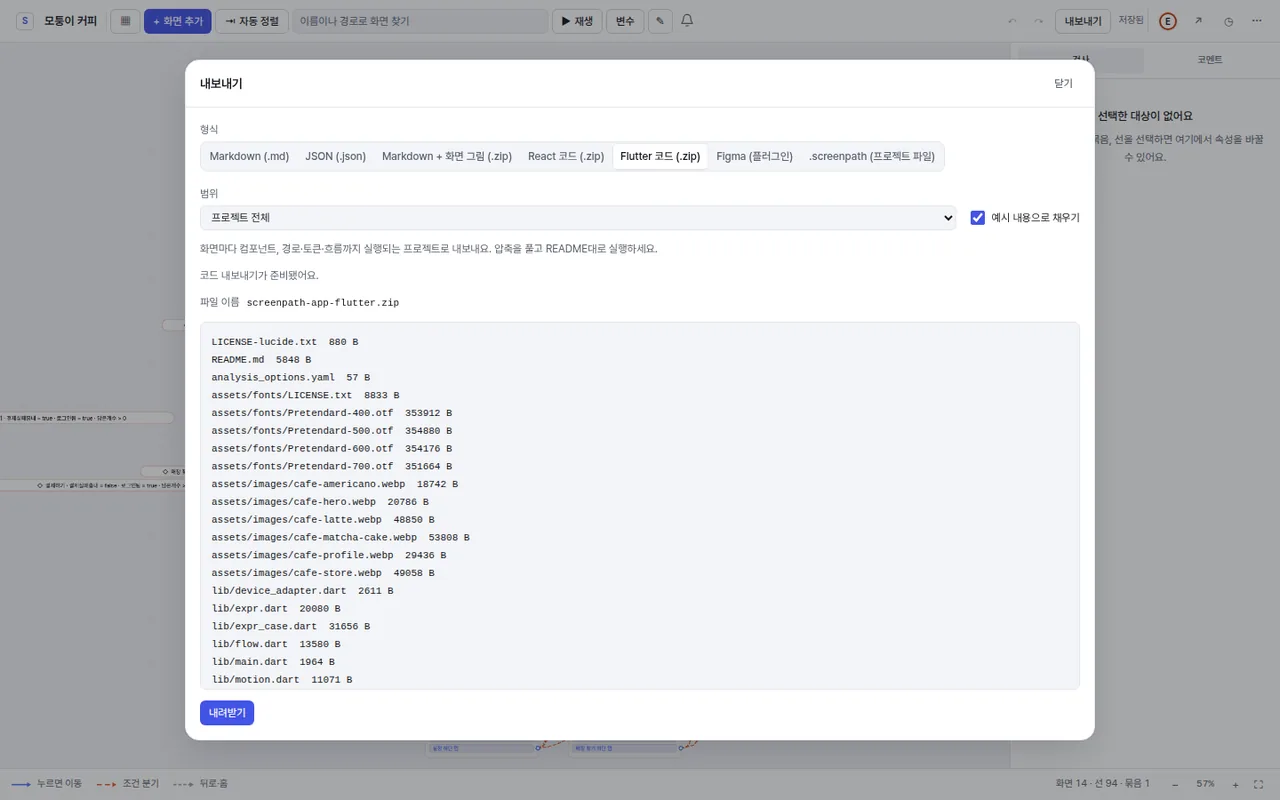The image size is (1280, 800).
Task: Click the 내려받기 download button
Action: pos(227,713)
